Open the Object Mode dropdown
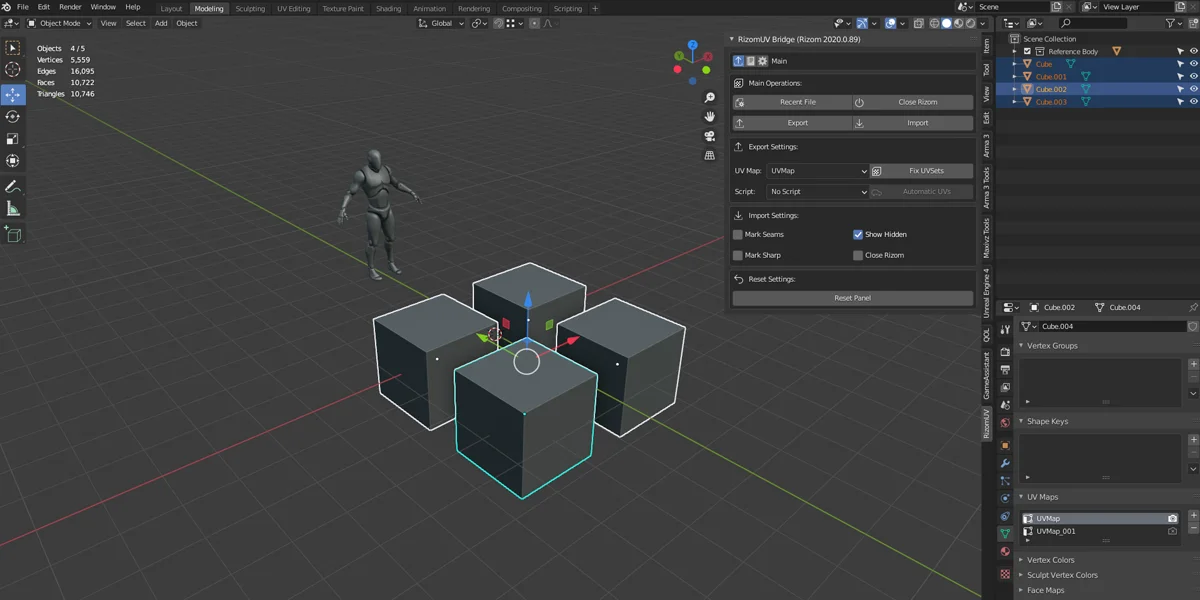This screenshot has height=600, width=1200. (60, 23)
